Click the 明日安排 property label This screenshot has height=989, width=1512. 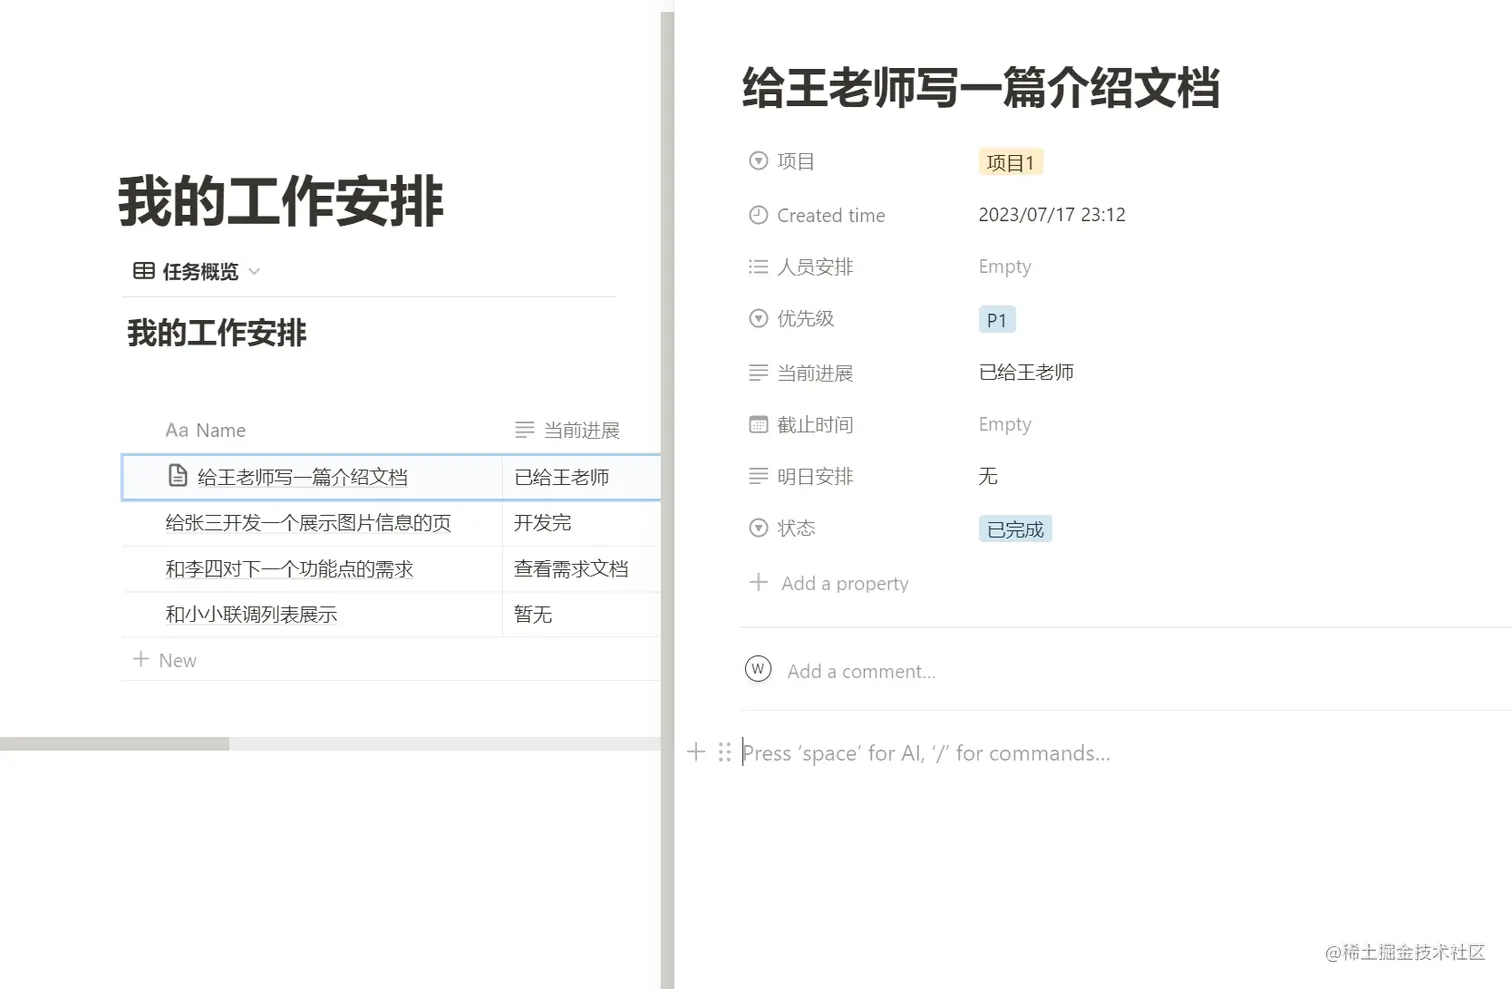click(x=815, y=477)
